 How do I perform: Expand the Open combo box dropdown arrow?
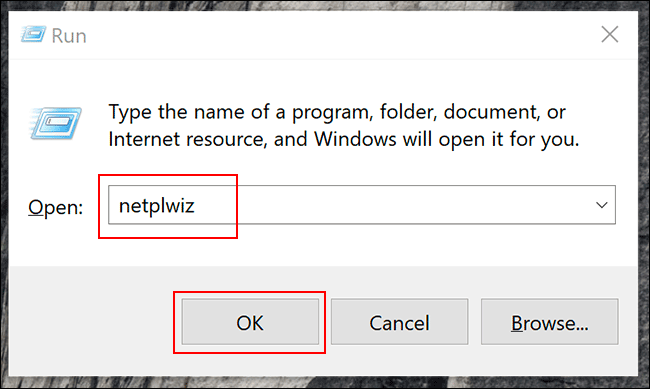click(x=602, y=205)
